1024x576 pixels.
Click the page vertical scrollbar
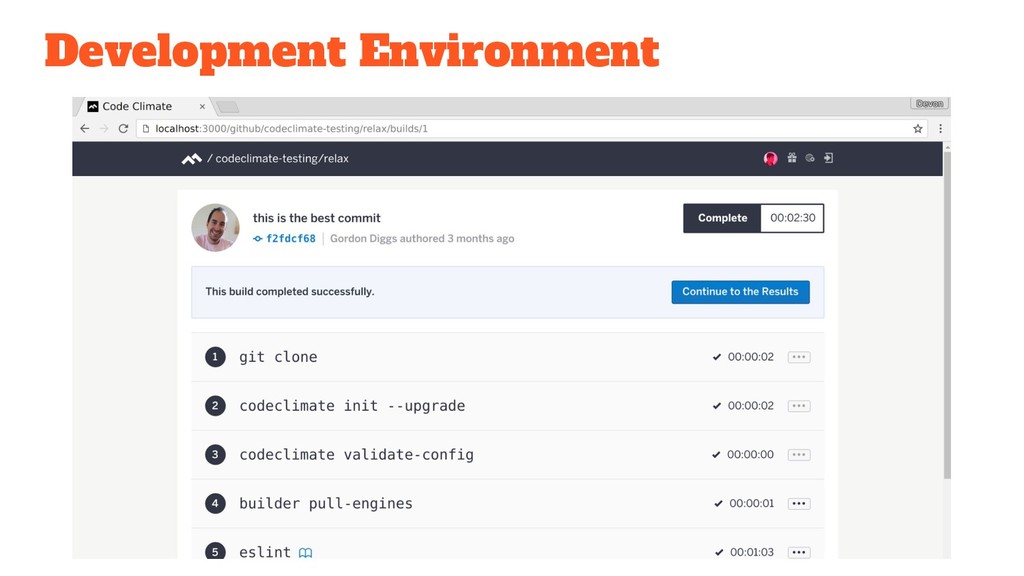click(x=947, y=313)
